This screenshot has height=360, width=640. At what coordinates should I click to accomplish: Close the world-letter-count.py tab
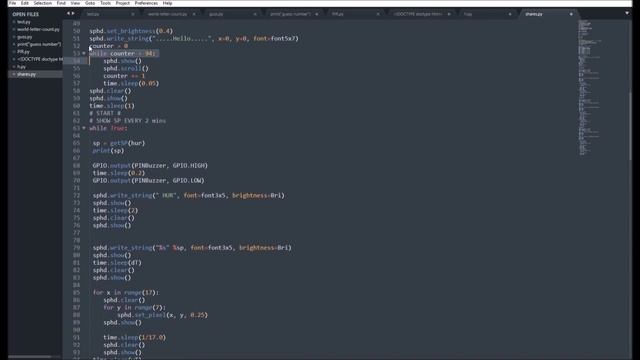tap(194, 14)
